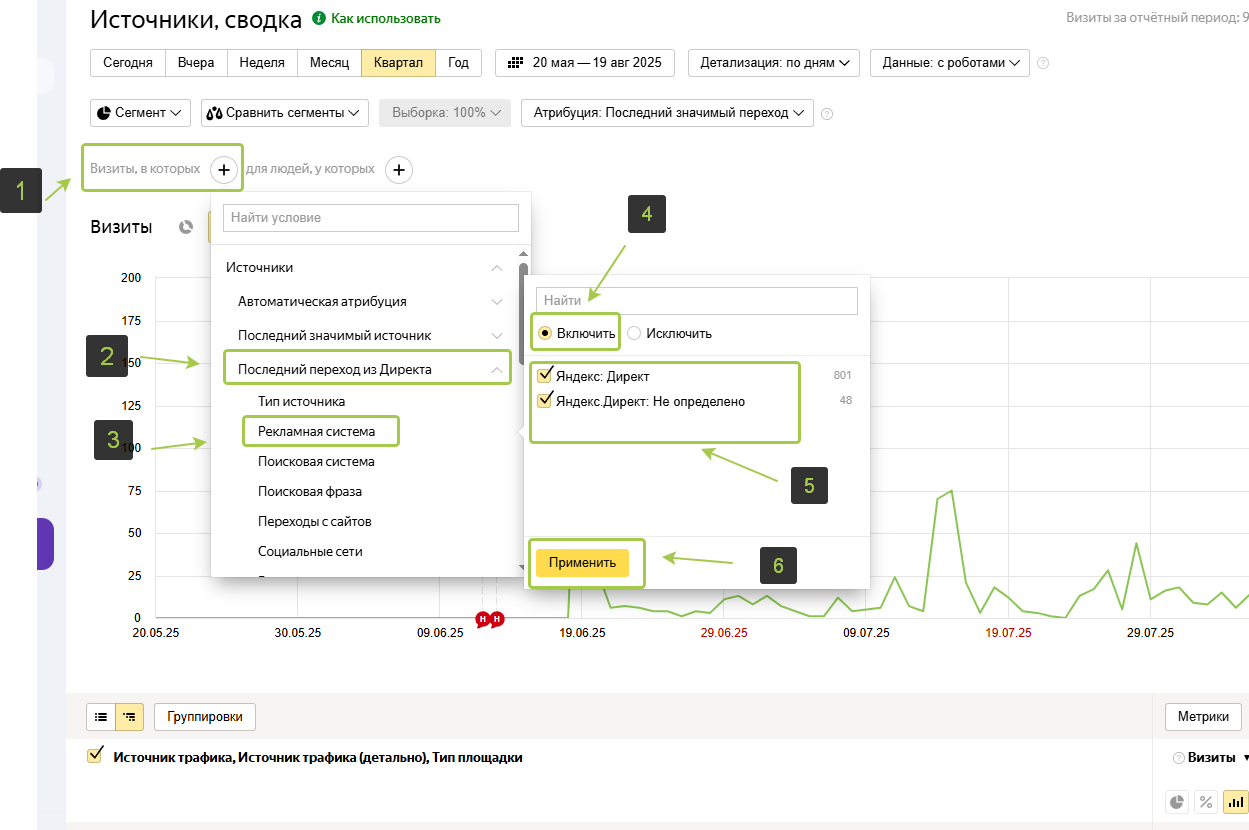Collapse 'Последний переход из Директа' group
Viewport: 1249px width, 830px height.
[497, 369]
